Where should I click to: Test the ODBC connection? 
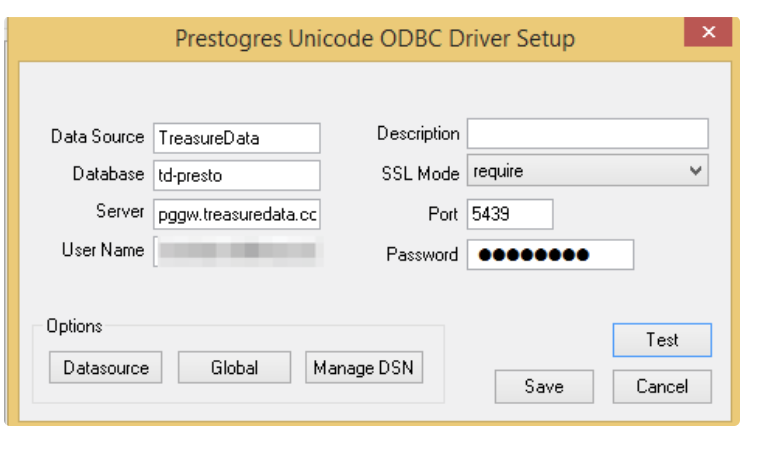point(662,340)
